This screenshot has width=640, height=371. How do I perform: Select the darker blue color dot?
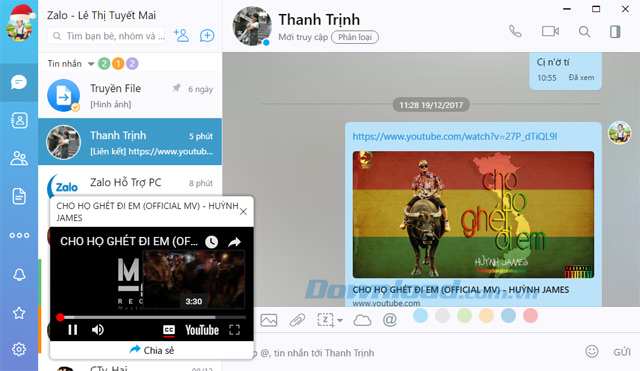click(x=509, y=315)
